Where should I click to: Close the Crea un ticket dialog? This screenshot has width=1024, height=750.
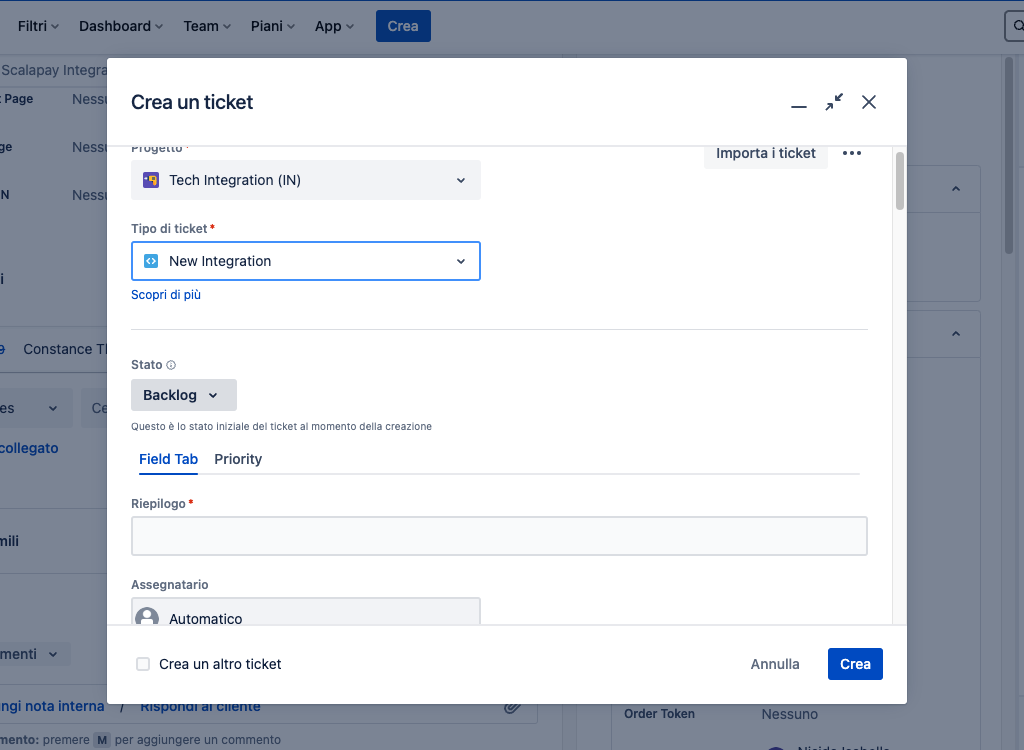[869, 103]
